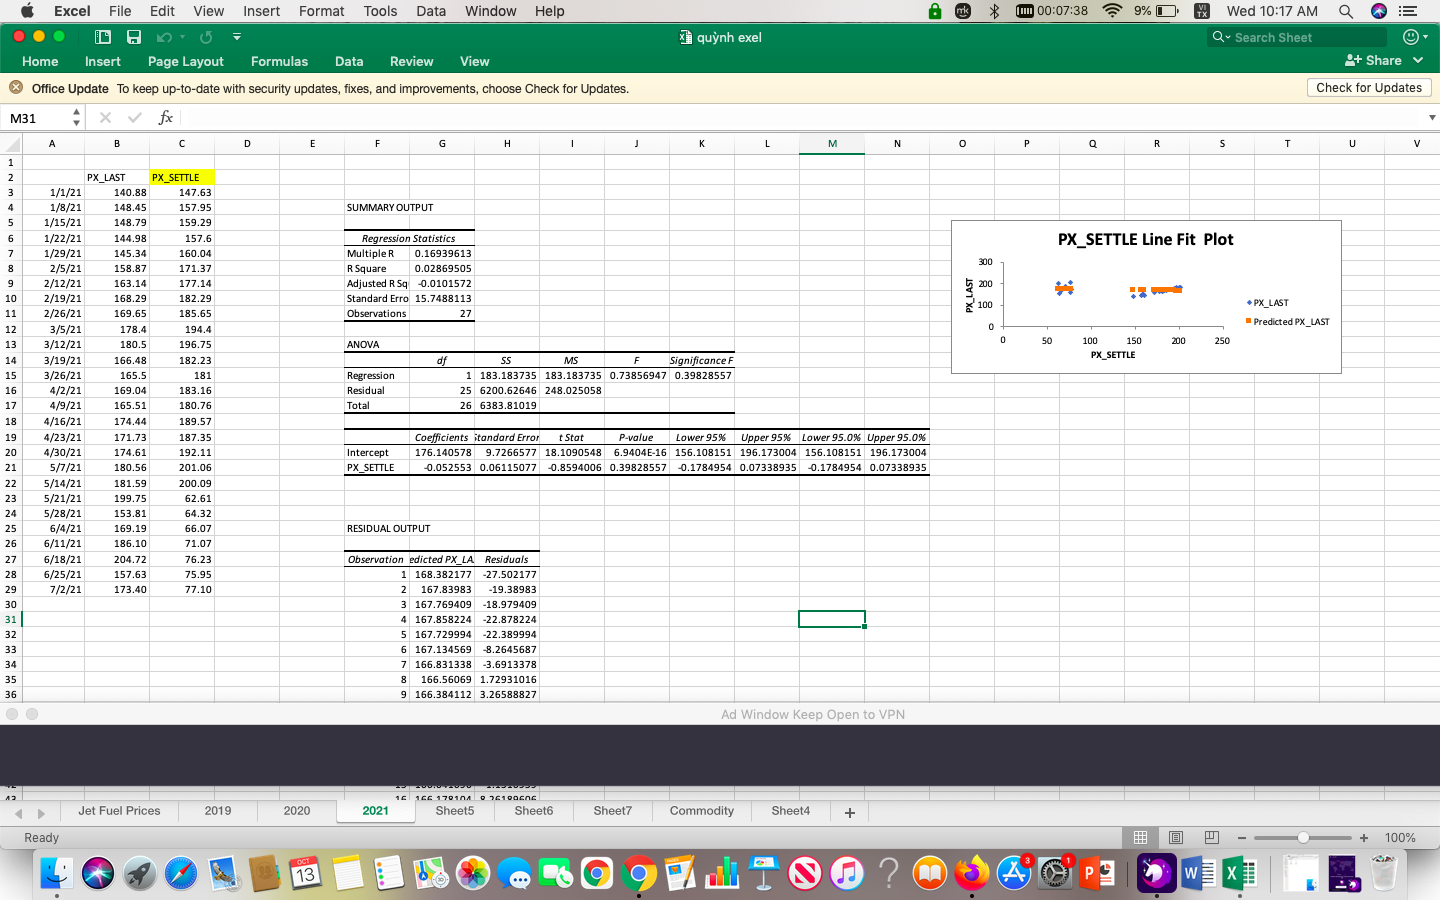Open the Format menu in the menu bar
1440x900 pixels.
321,11
